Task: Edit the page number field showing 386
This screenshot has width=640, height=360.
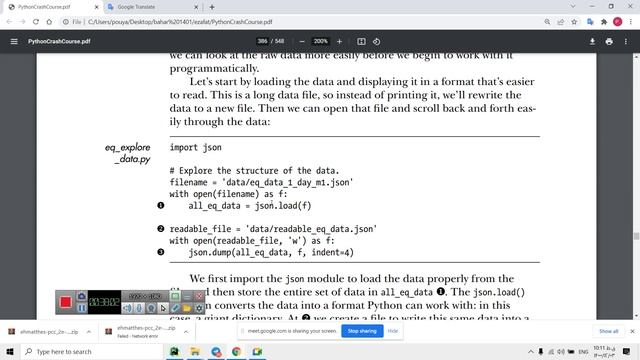Action: 262,41
